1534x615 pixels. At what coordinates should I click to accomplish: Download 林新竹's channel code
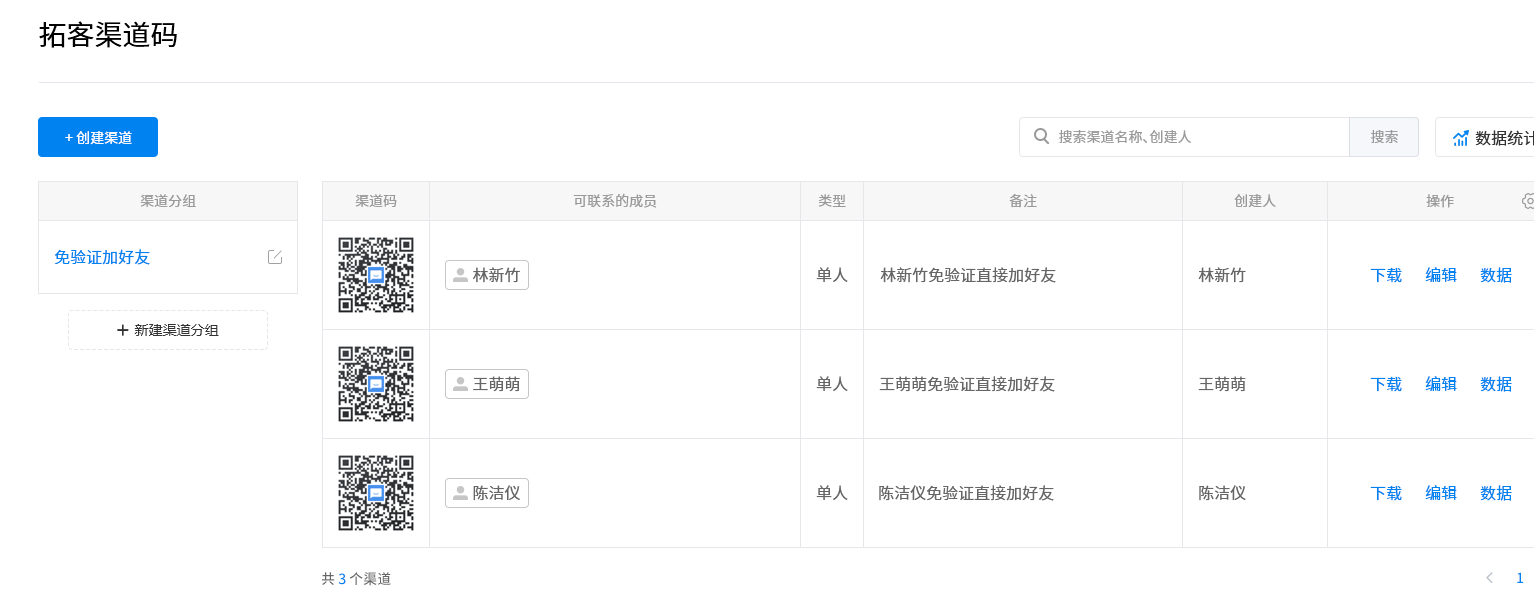click(x=1386, y=275)
